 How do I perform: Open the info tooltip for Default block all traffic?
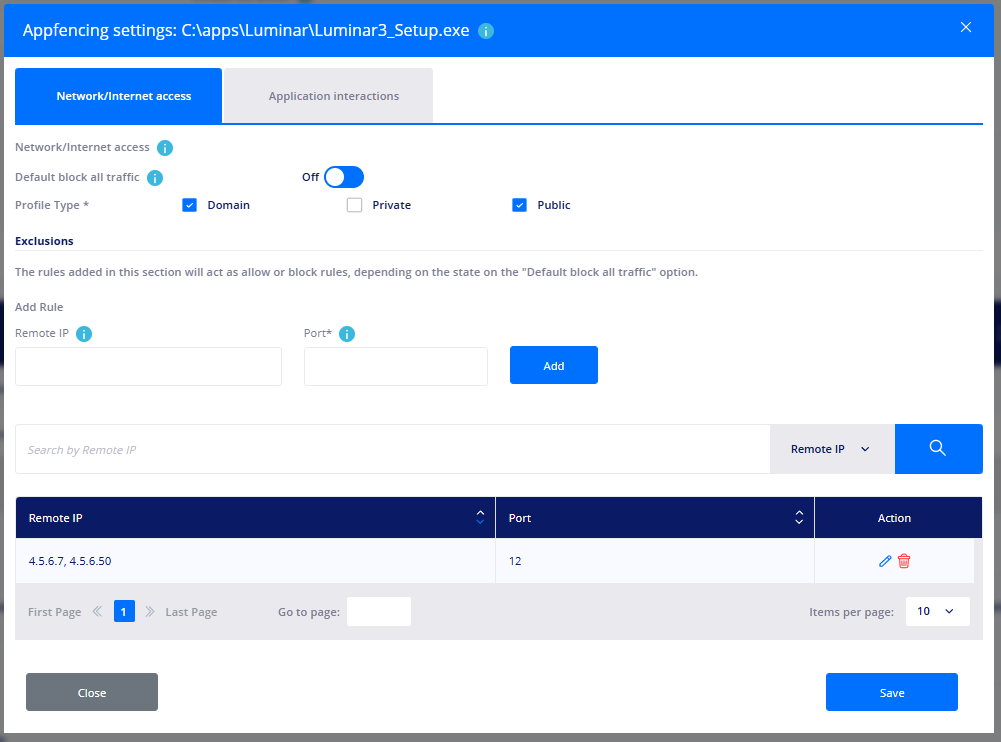tap(154, 178)
